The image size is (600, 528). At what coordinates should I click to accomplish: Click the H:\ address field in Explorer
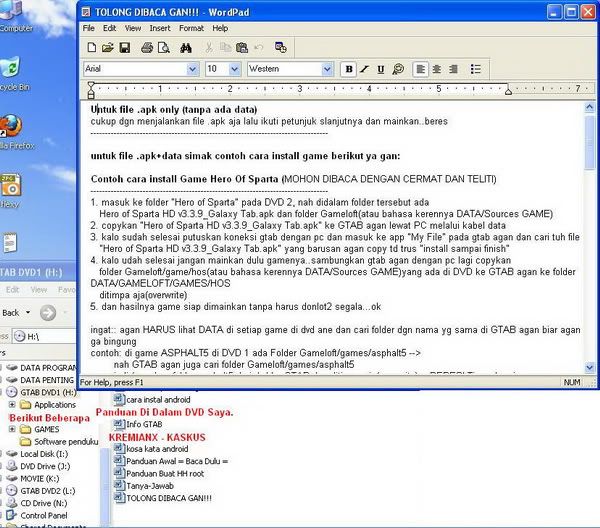click(x=44, y=336)
